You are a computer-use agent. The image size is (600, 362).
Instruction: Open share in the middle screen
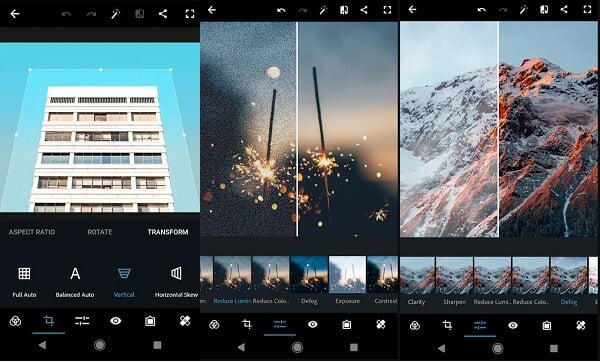[x=364, y=10]
